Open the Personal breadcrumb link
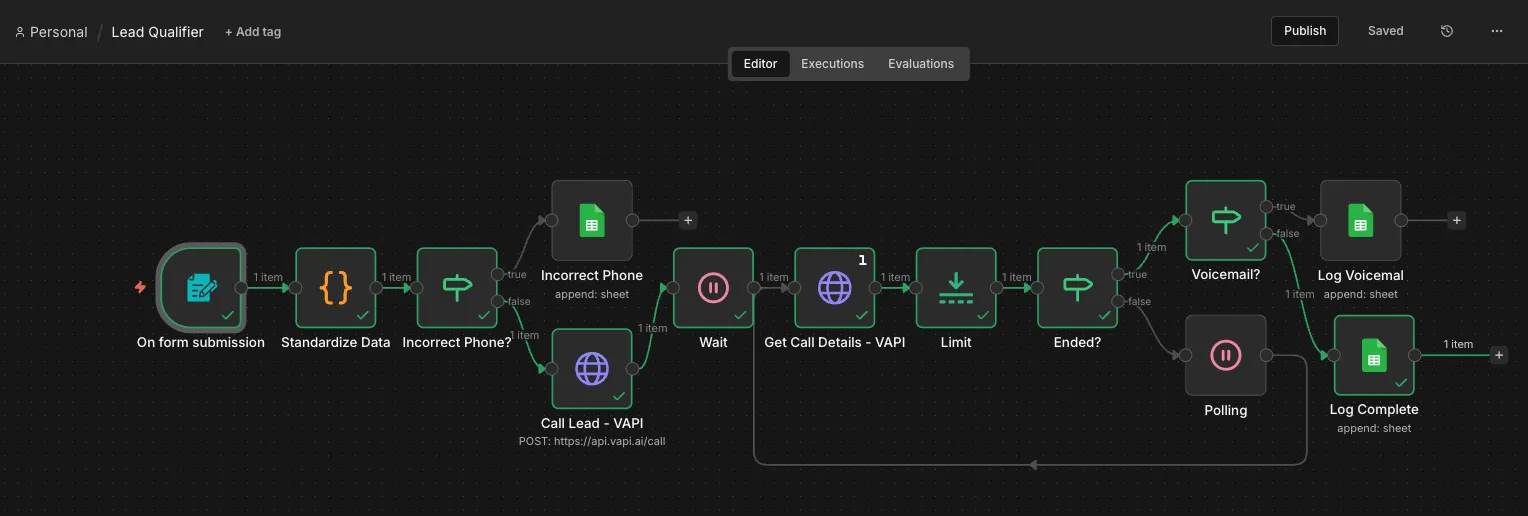 tap(59, 32)
